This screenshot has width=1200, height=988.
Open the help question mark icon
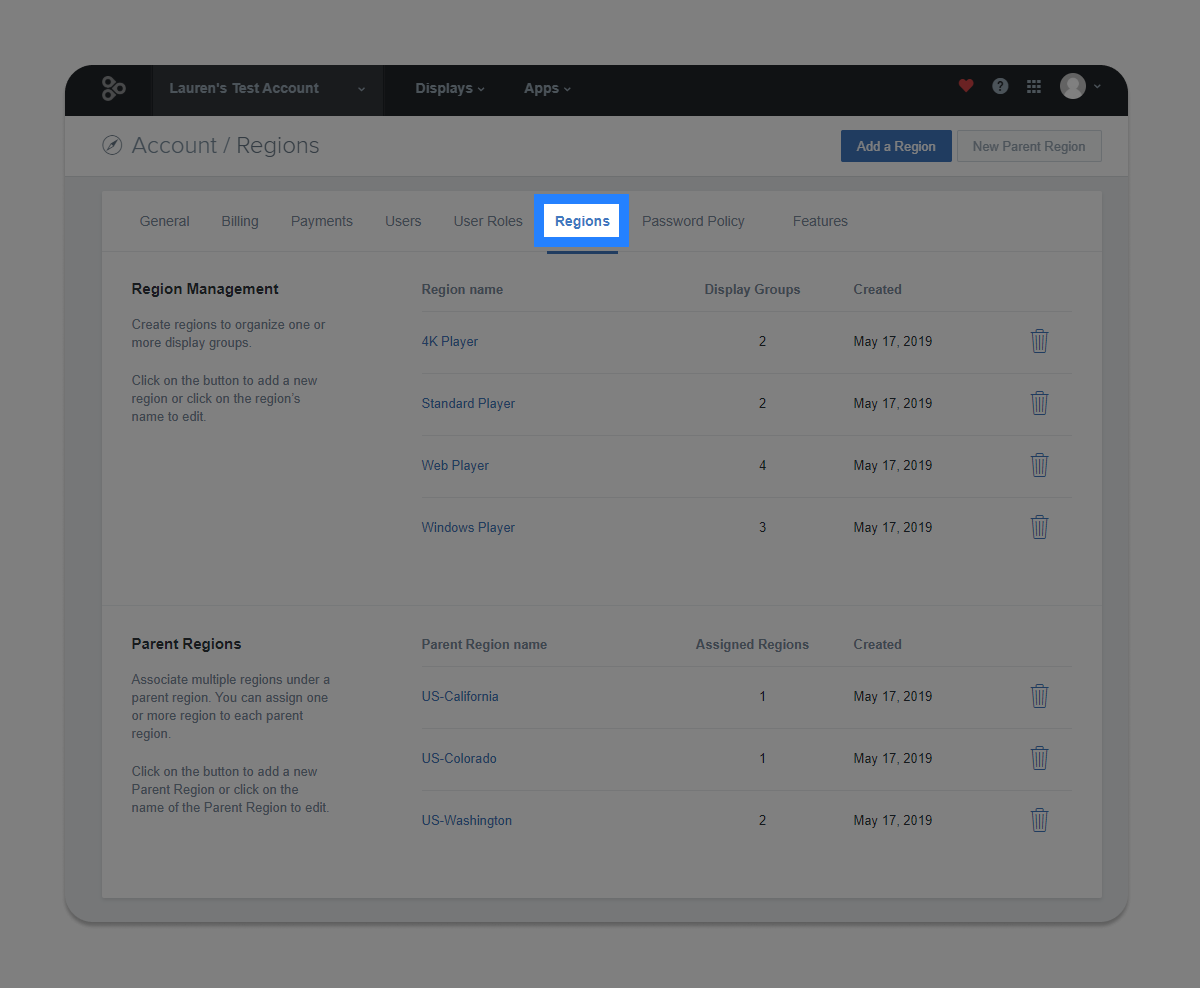click(1000, 86)
